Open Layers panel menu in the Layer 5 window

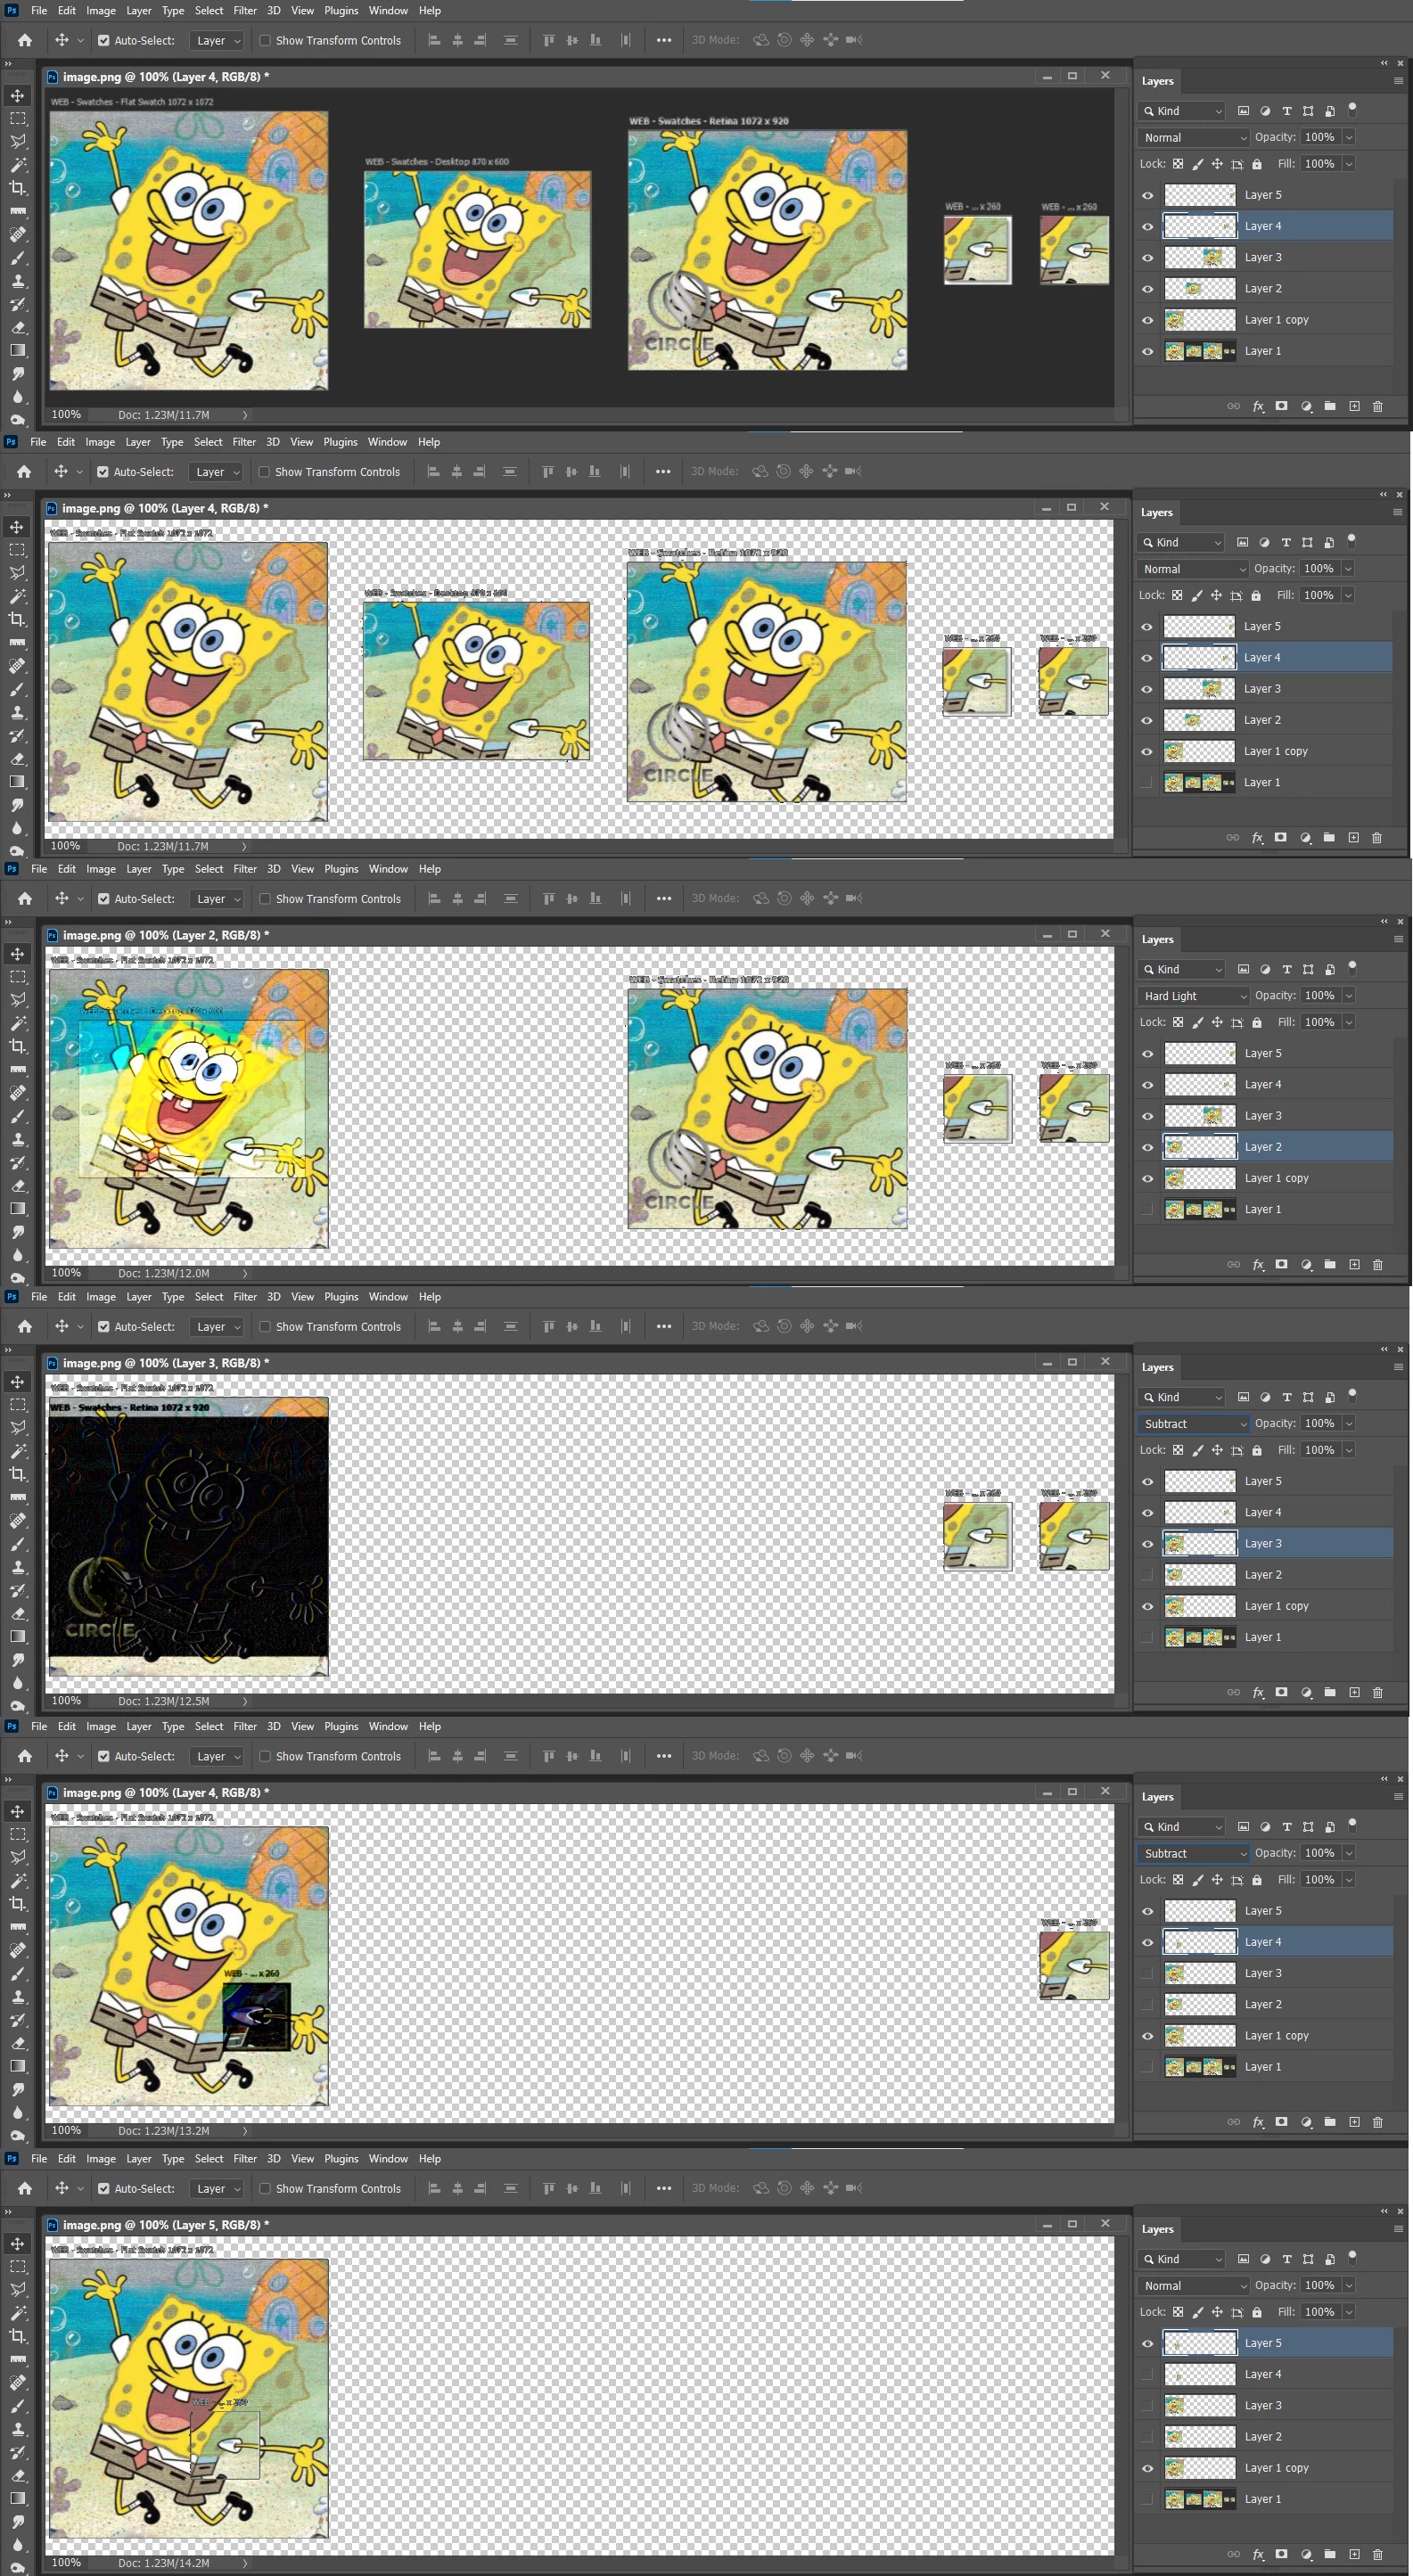coord(1398,2229)
